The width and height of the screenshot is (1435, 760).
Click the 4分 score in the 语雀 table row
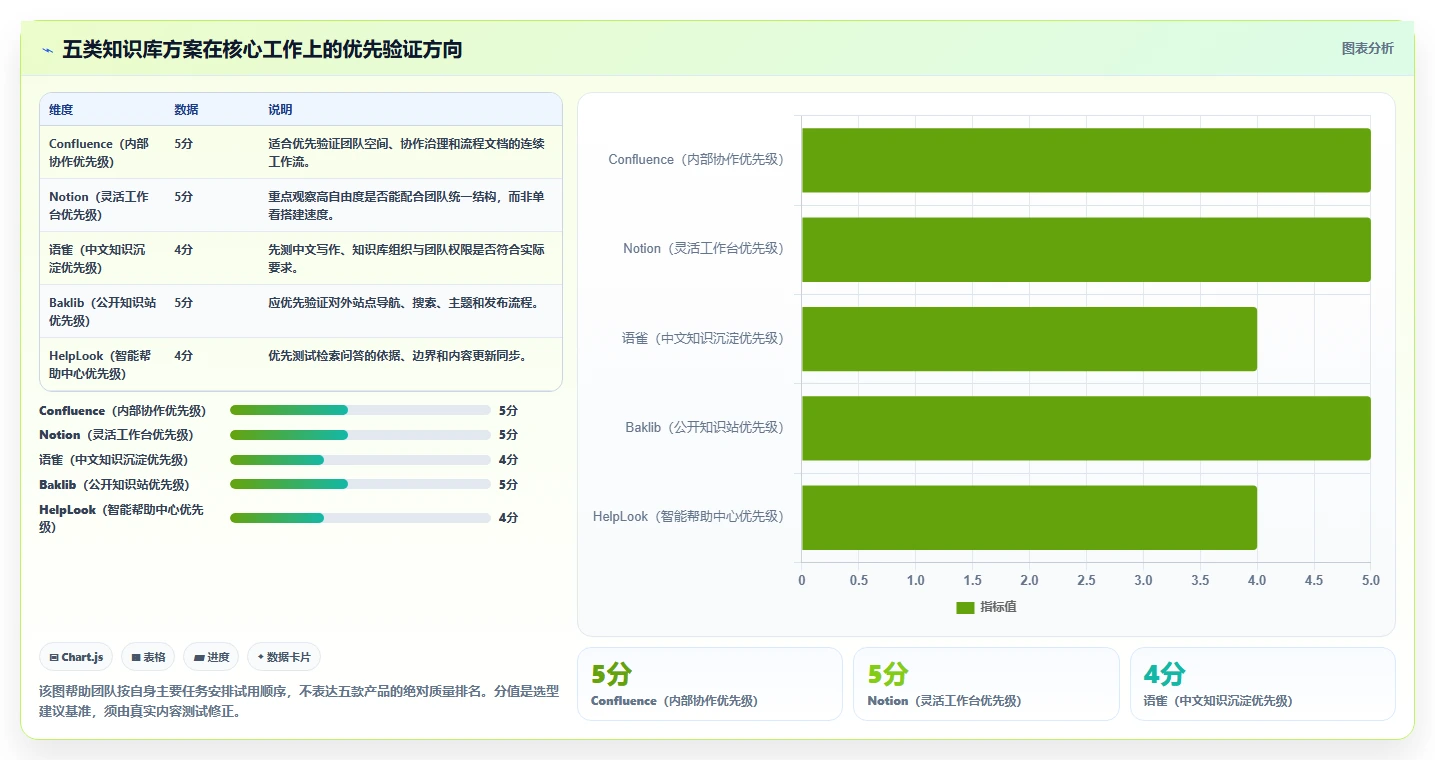click(x=184, y=249)
